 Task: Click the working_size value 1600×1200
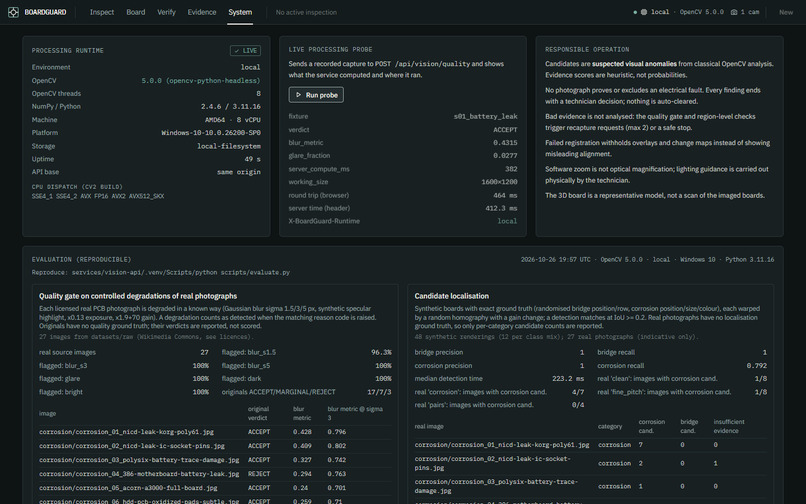[x=499, y=182]
